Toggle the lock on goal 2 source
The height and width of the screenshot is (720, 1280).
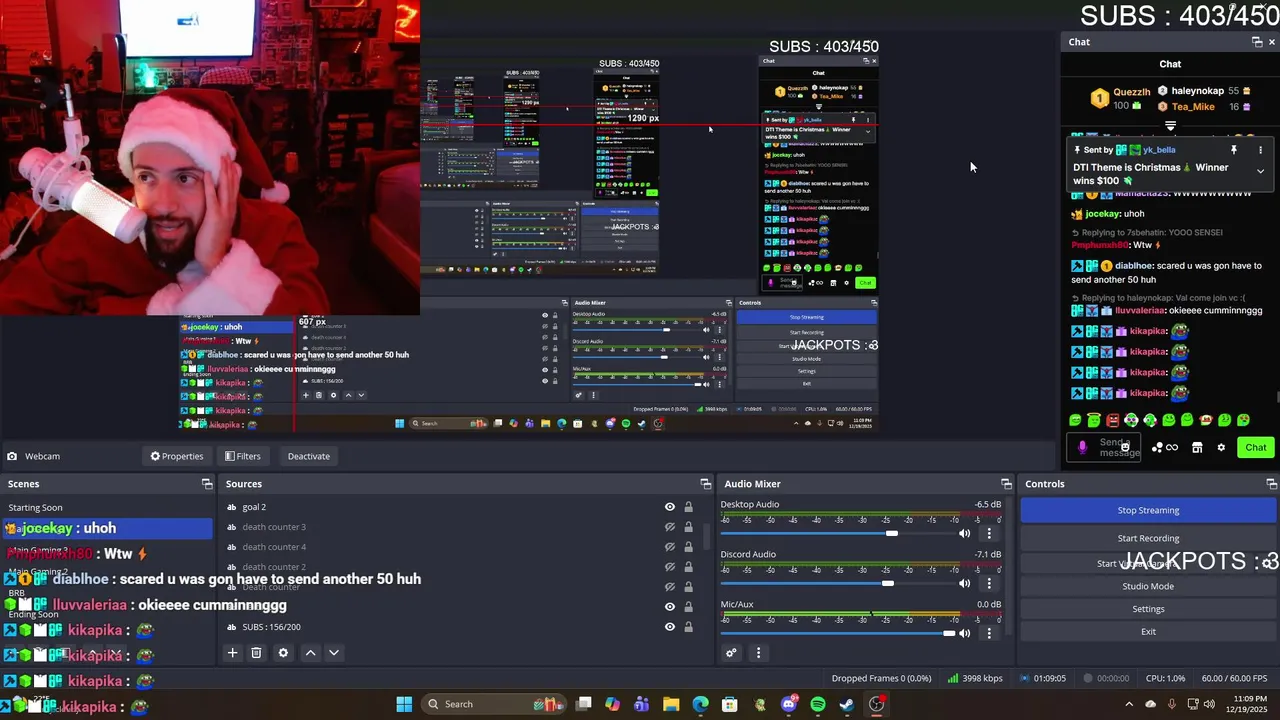(688, 507)
